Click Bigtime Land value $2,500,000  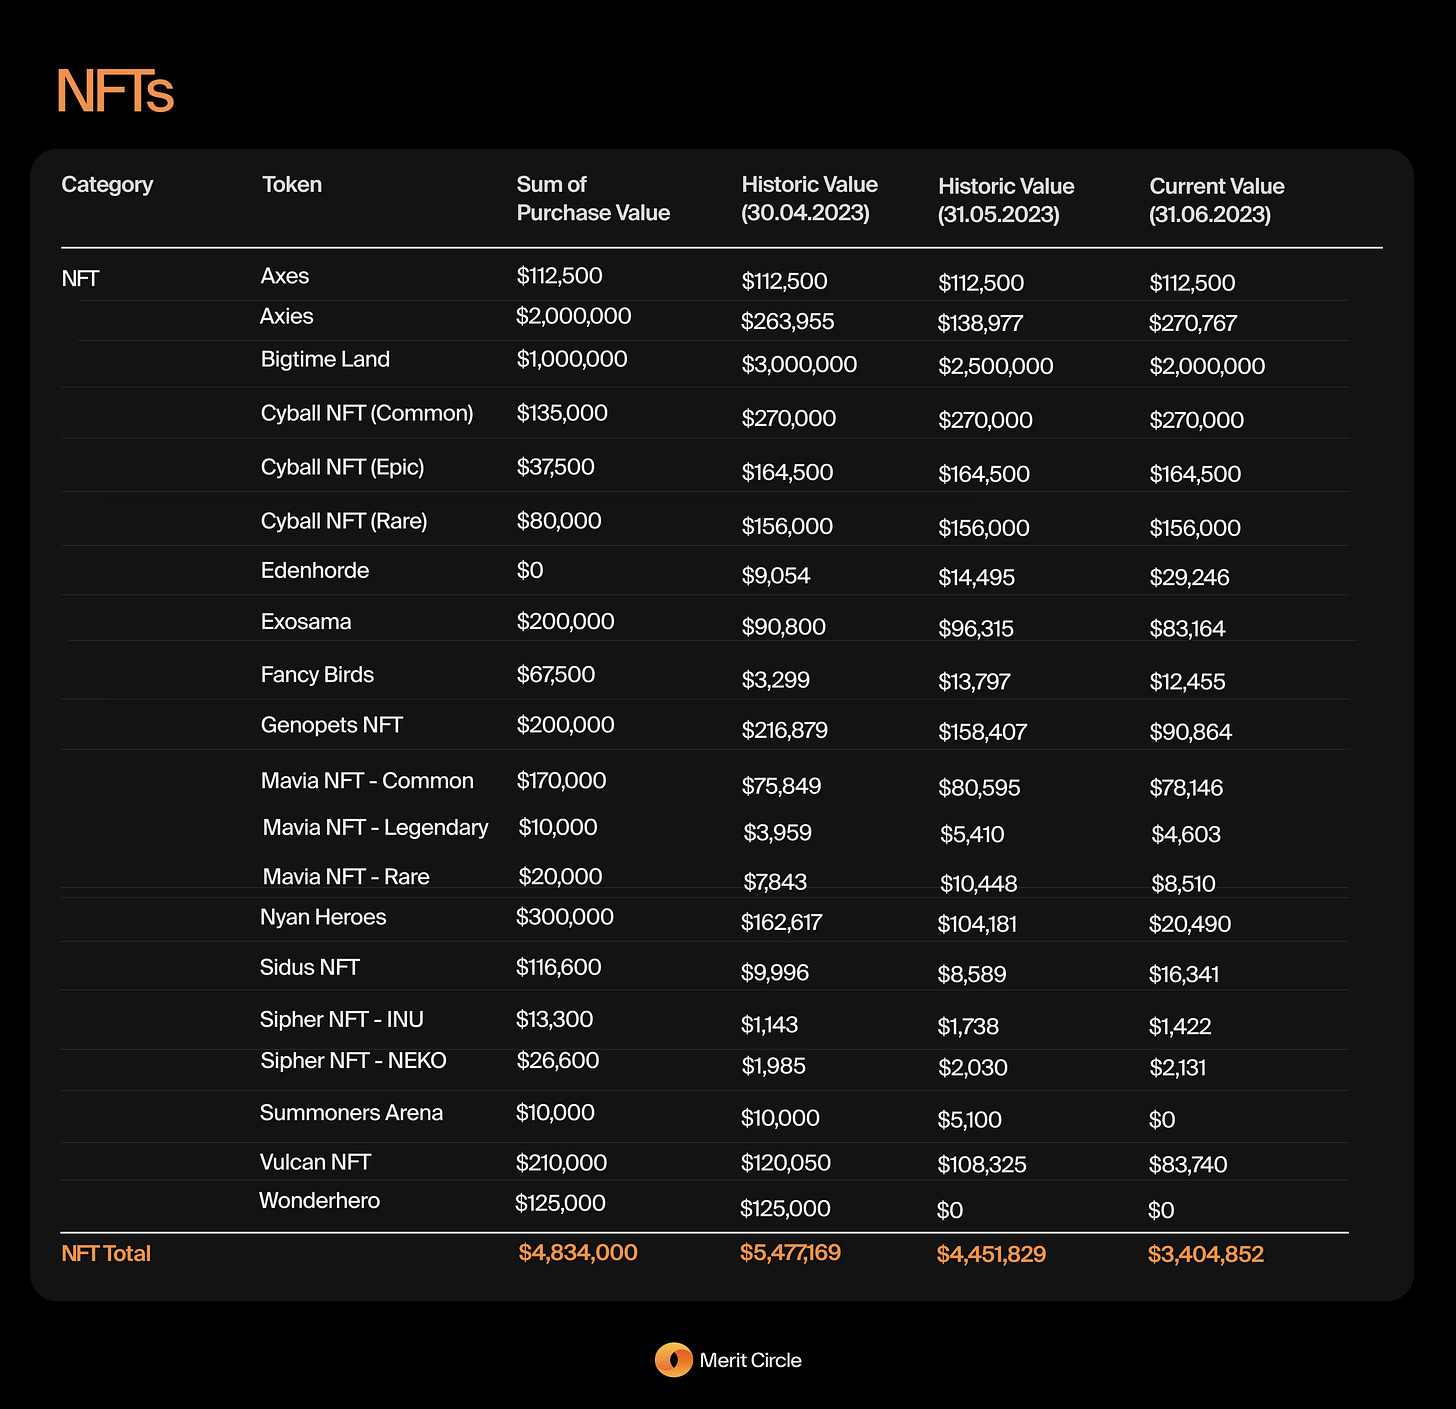tap(995, 366)
